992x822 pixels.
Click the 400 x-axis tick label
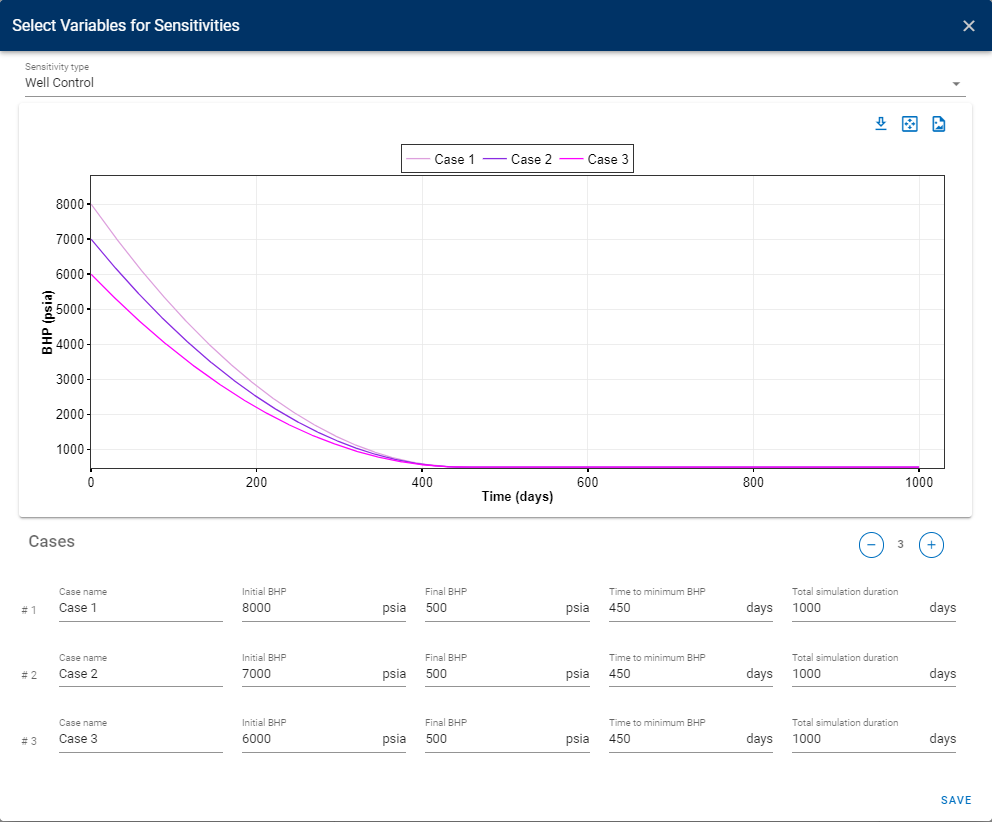tap(422, 482)
